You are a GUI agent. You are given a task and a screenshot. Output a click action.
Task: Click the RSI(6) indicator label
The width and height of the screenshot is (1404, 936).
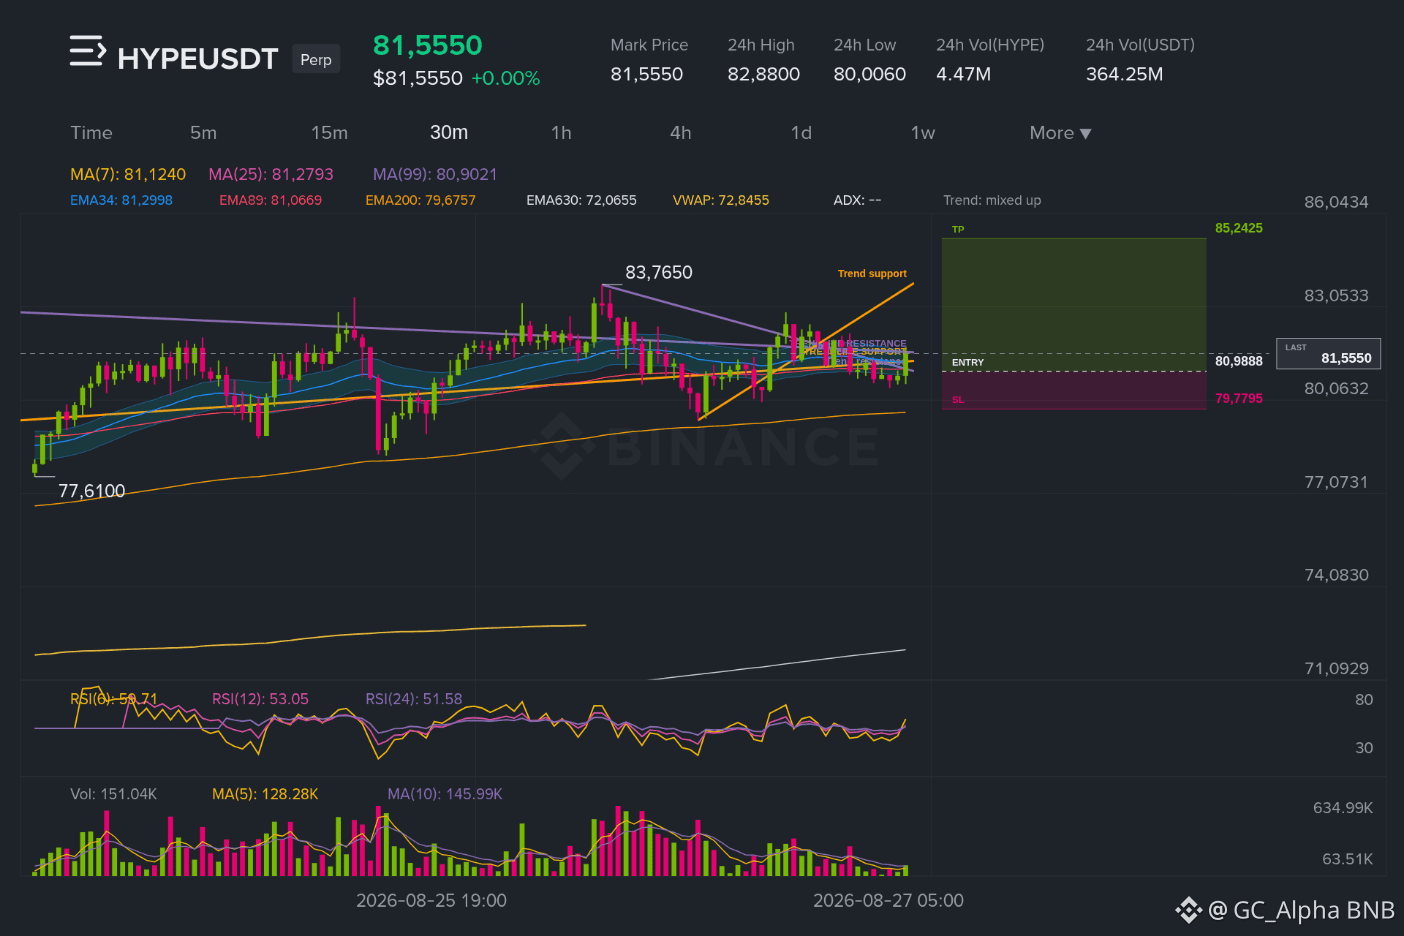[113, 699]
